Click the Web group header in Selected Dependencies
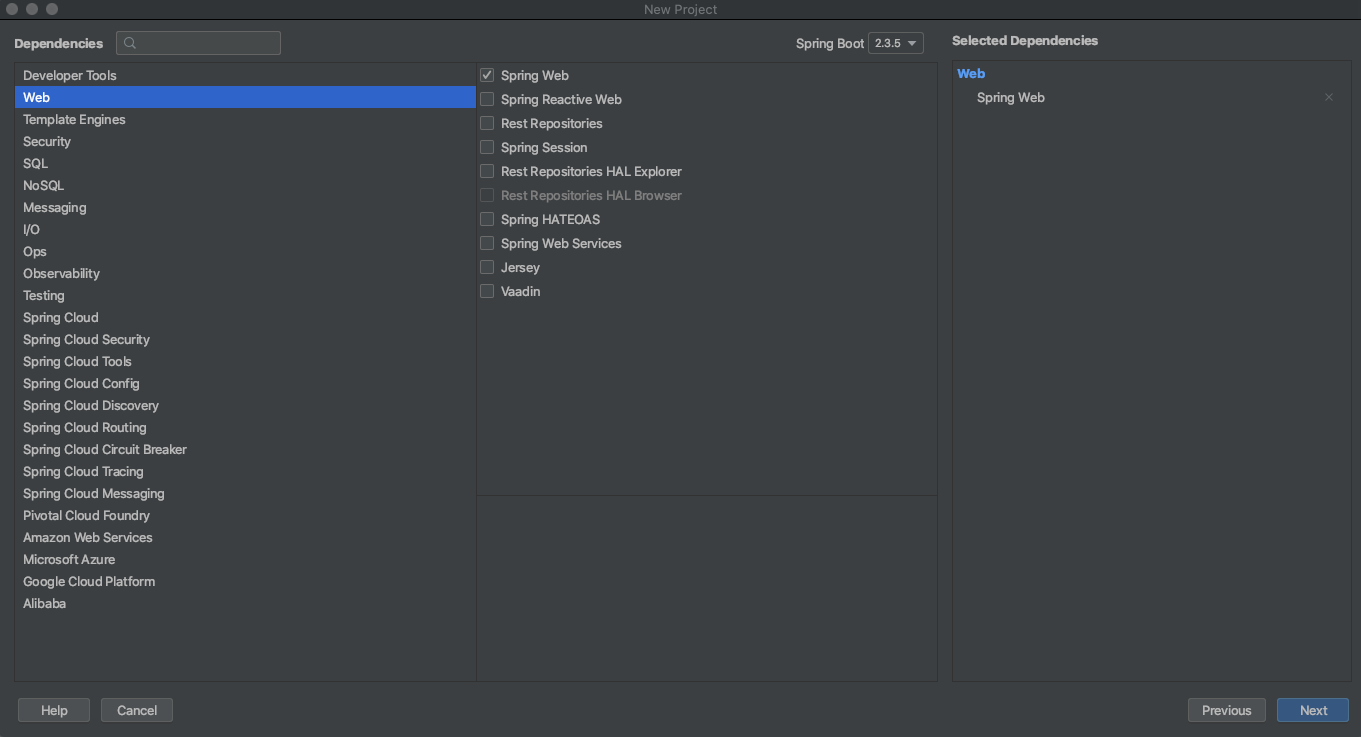The image size is (1361, 737). point(971,73)
